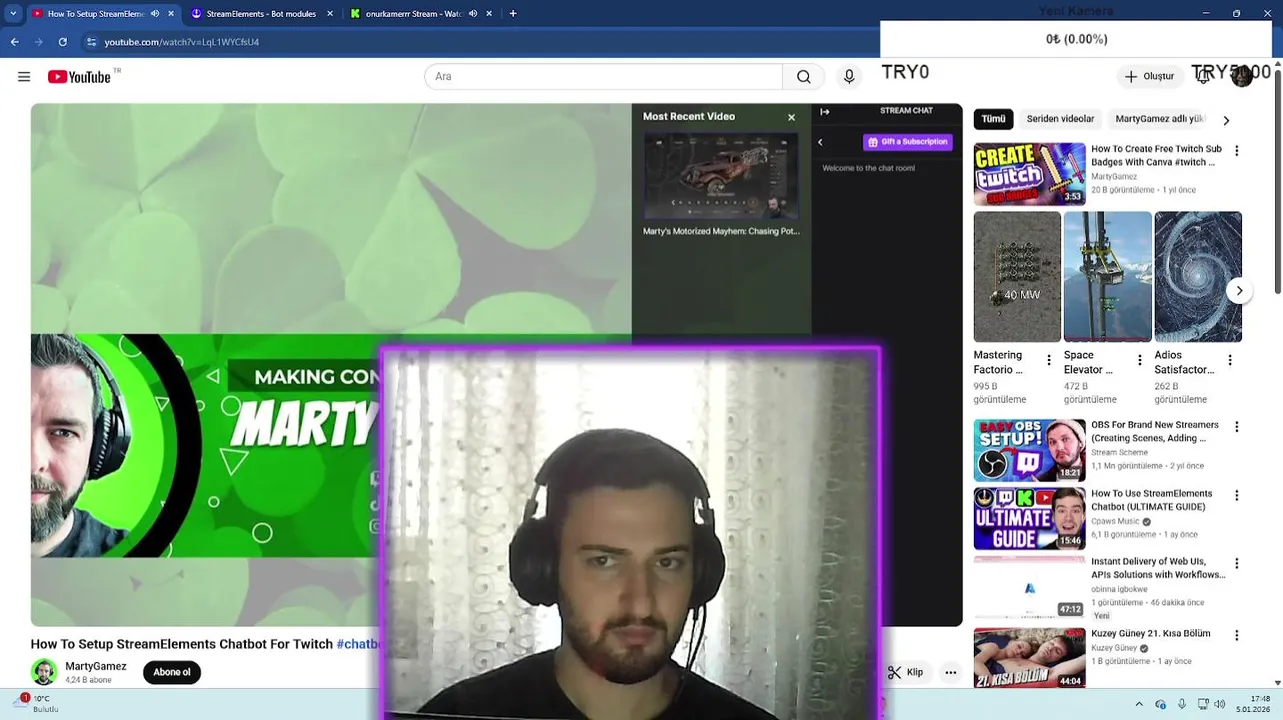
Task: Mute the onurkamerrr Stream tab audio
Action: coord(474,14)
